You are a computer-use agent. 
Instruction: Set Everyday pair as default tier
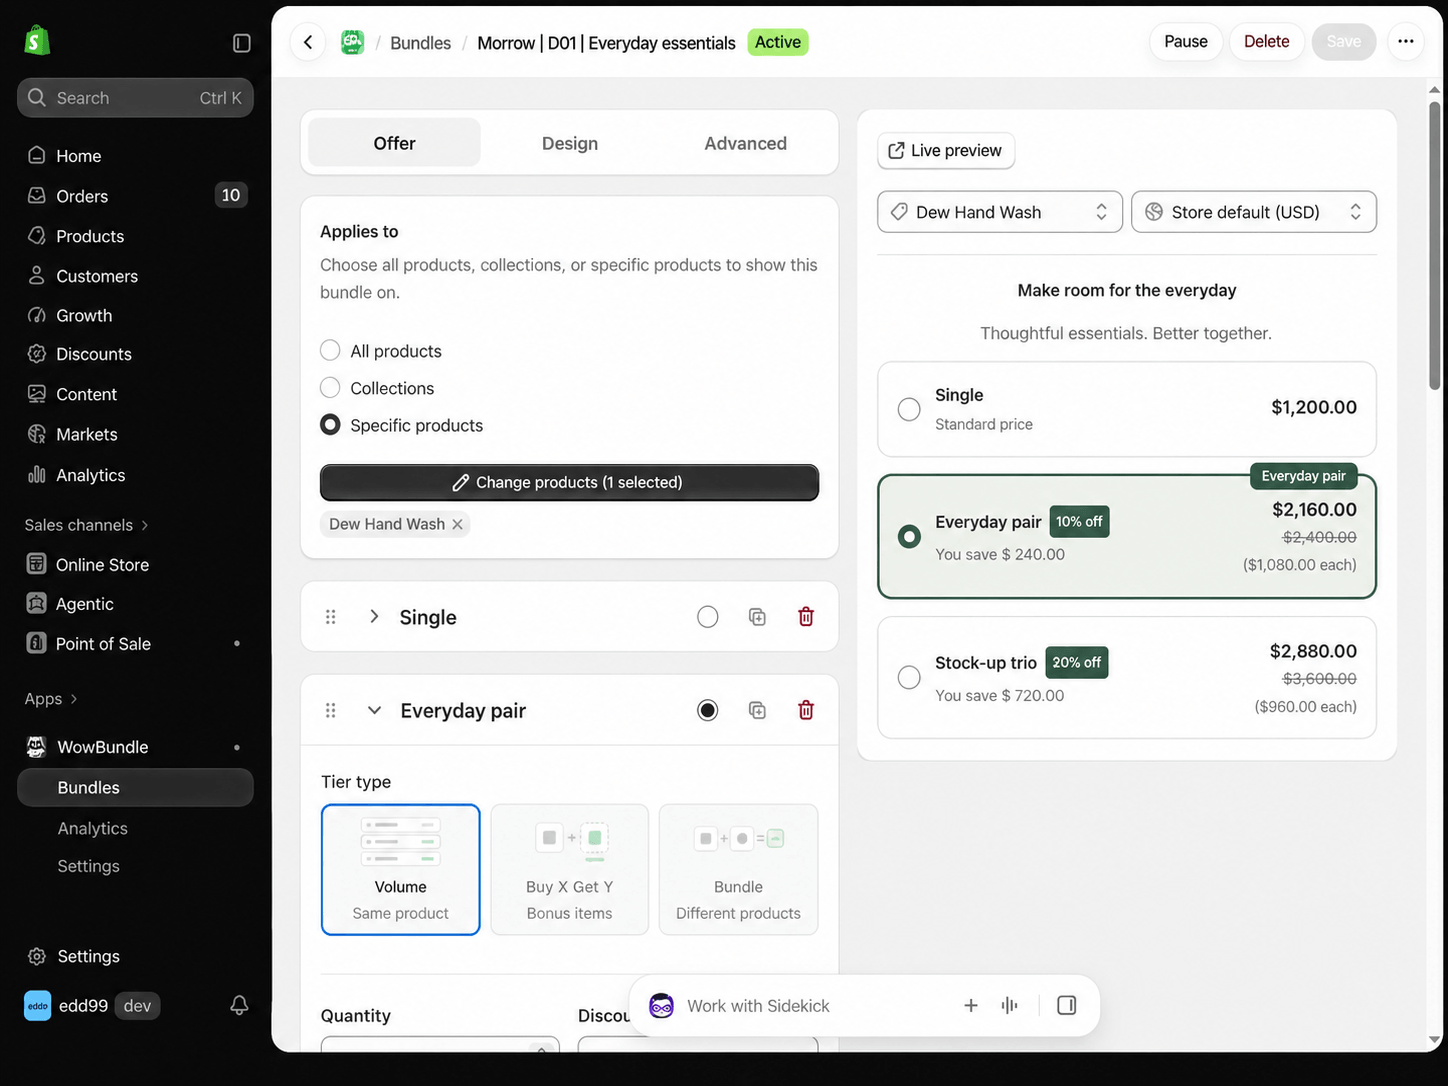point(708,710)
